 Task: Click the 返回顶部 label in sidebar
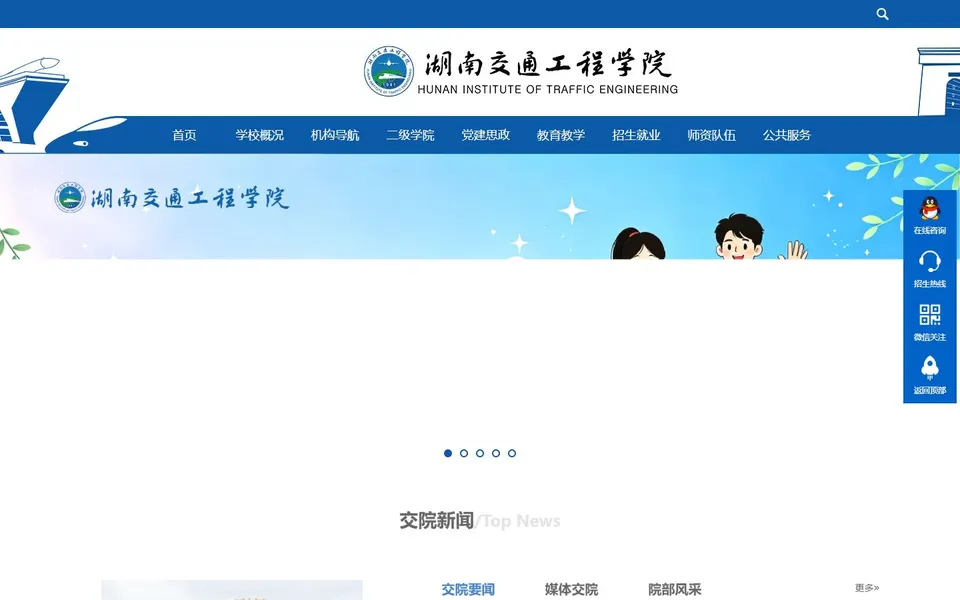click(929, 390)
